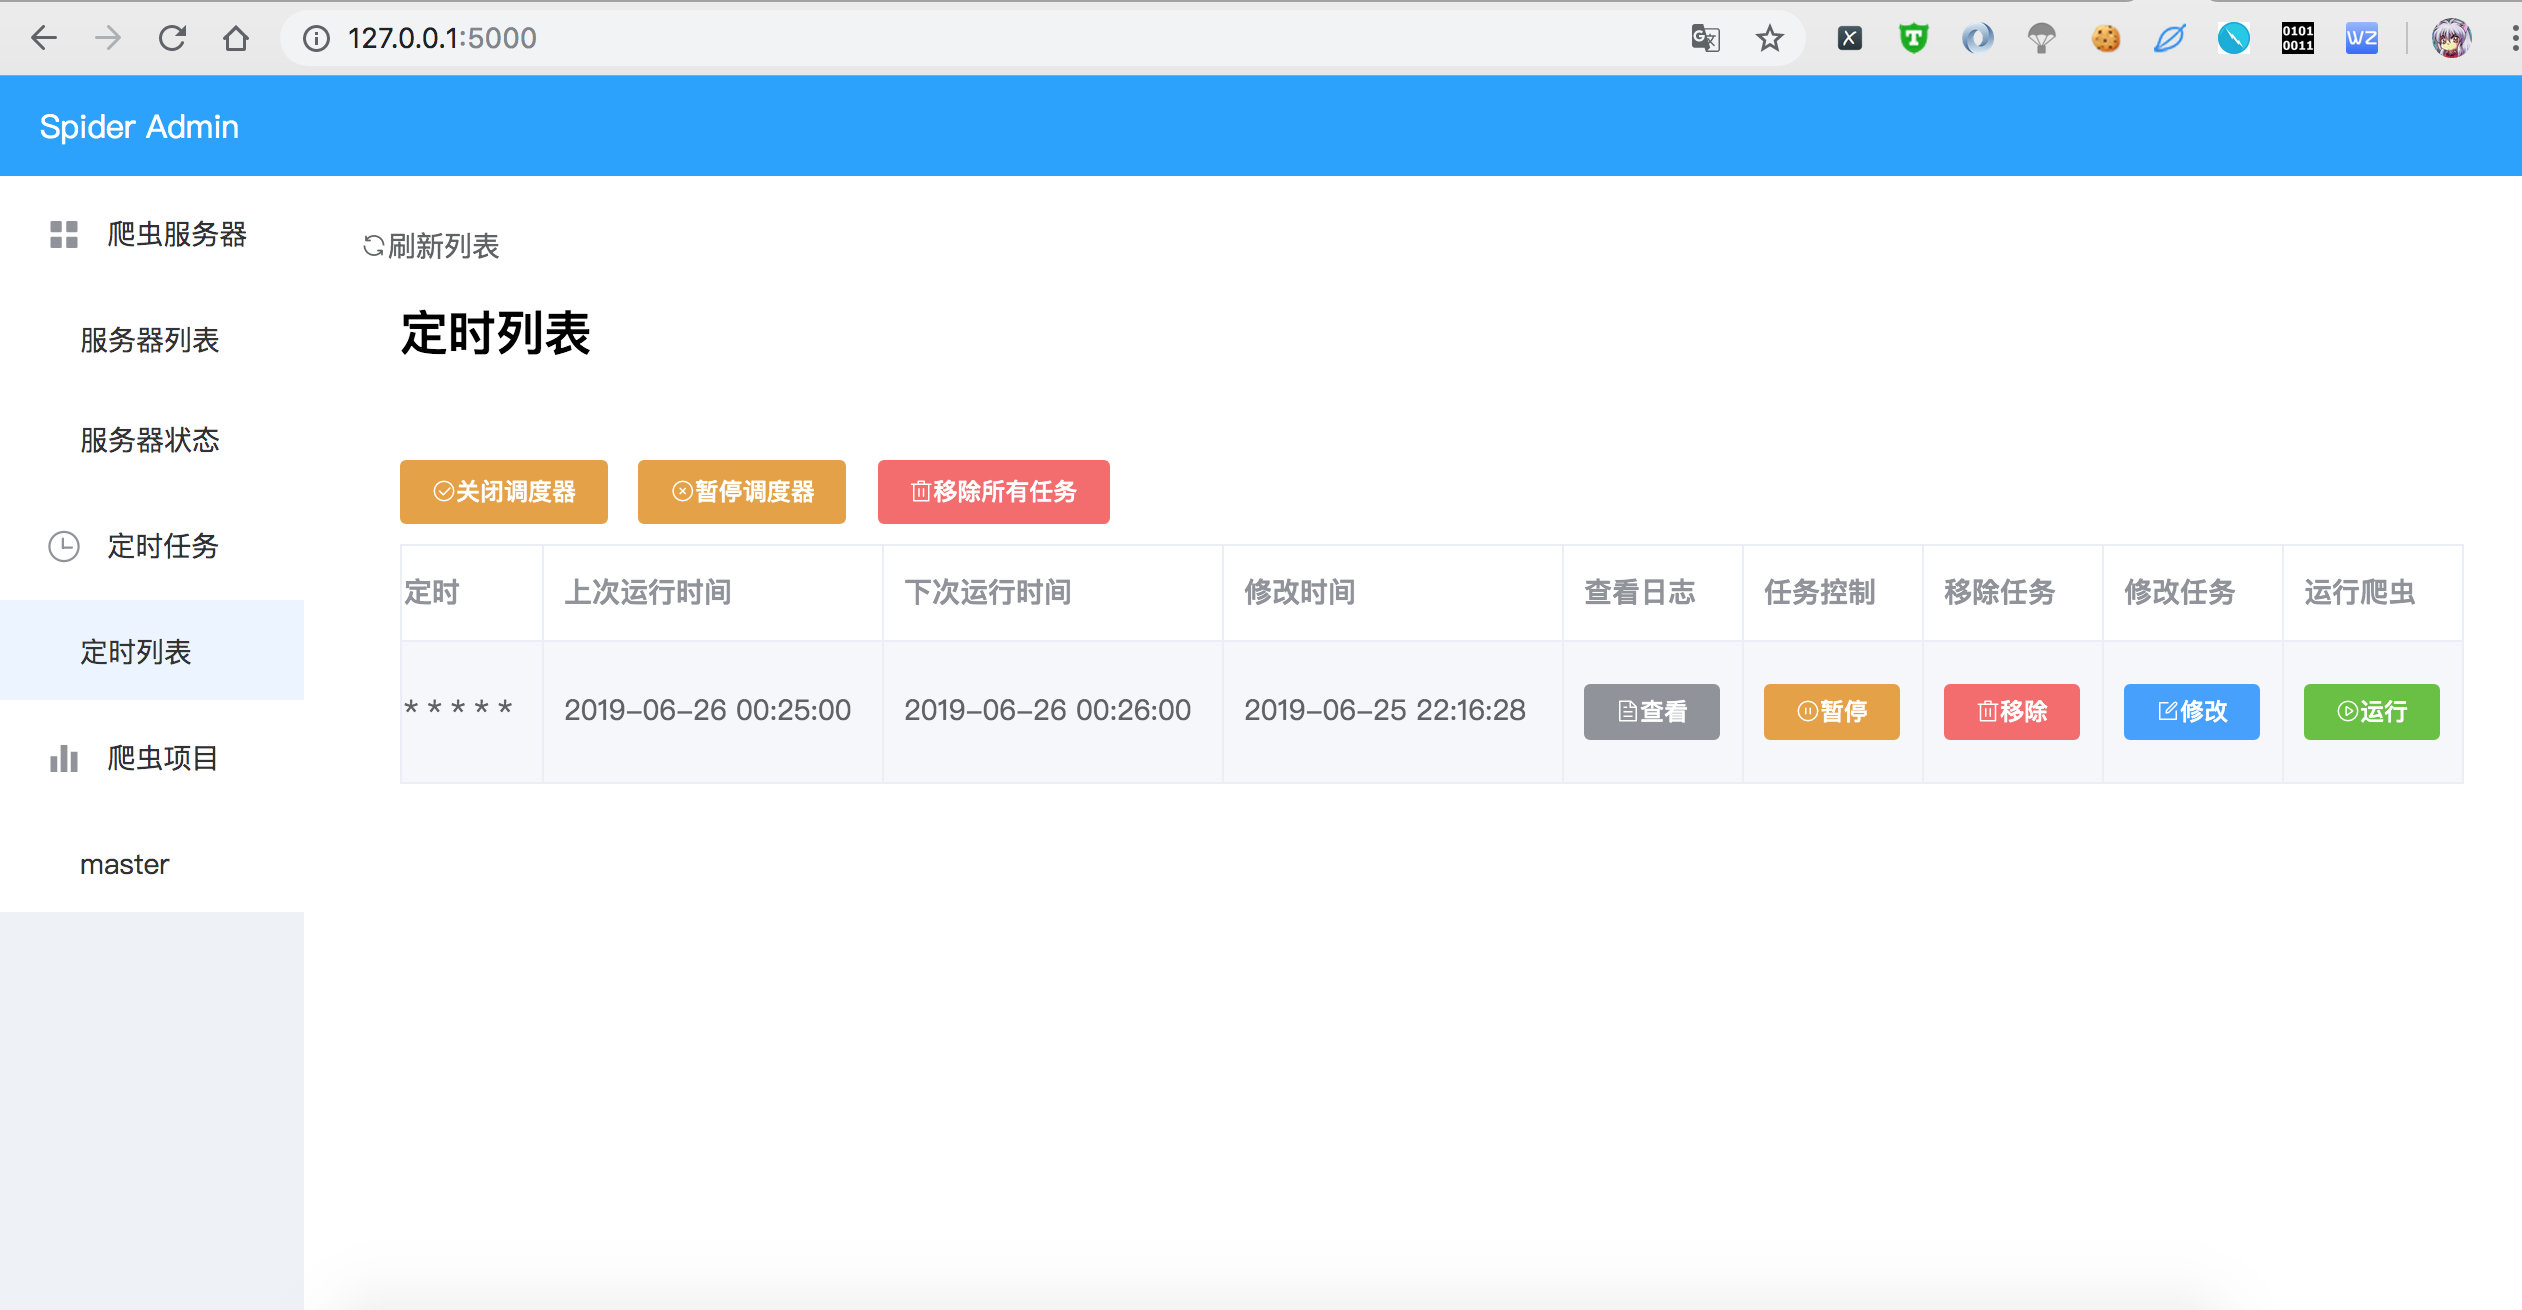Click 暂停调度器 to pause scheduler
The width and height of the screenshot is (2522, 1310).
[742, 492]
